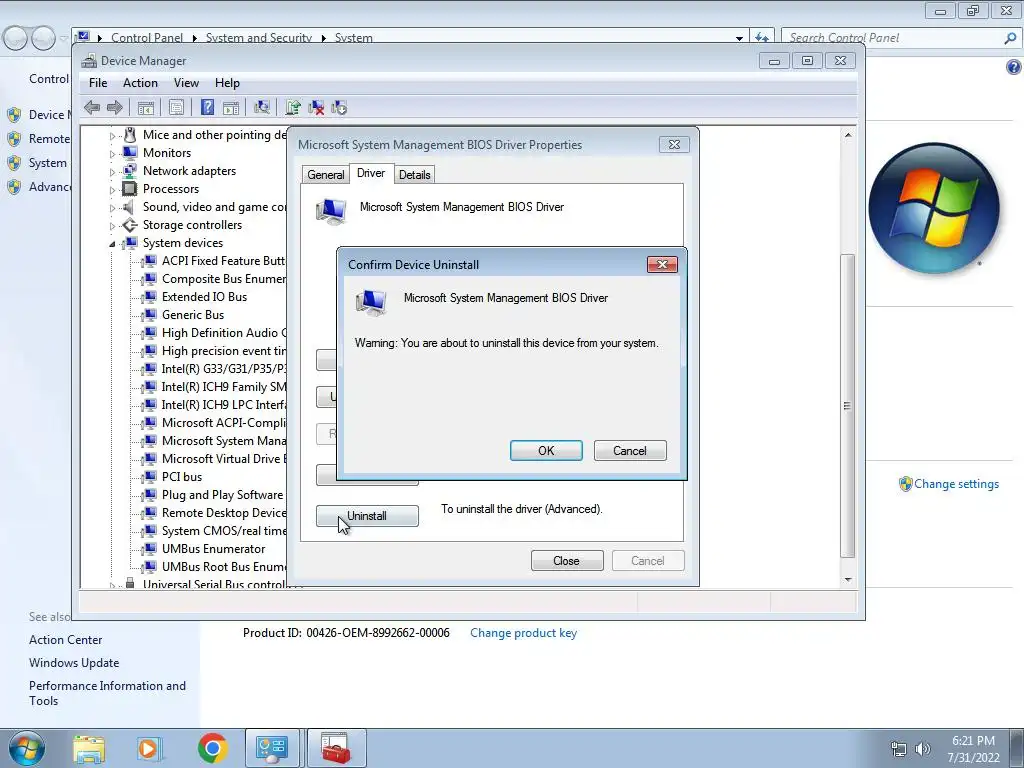This screenshot has height=768, width=1024.
Task: Open the Properties toolbar icon in Device Manager
Action: (176, 107)
